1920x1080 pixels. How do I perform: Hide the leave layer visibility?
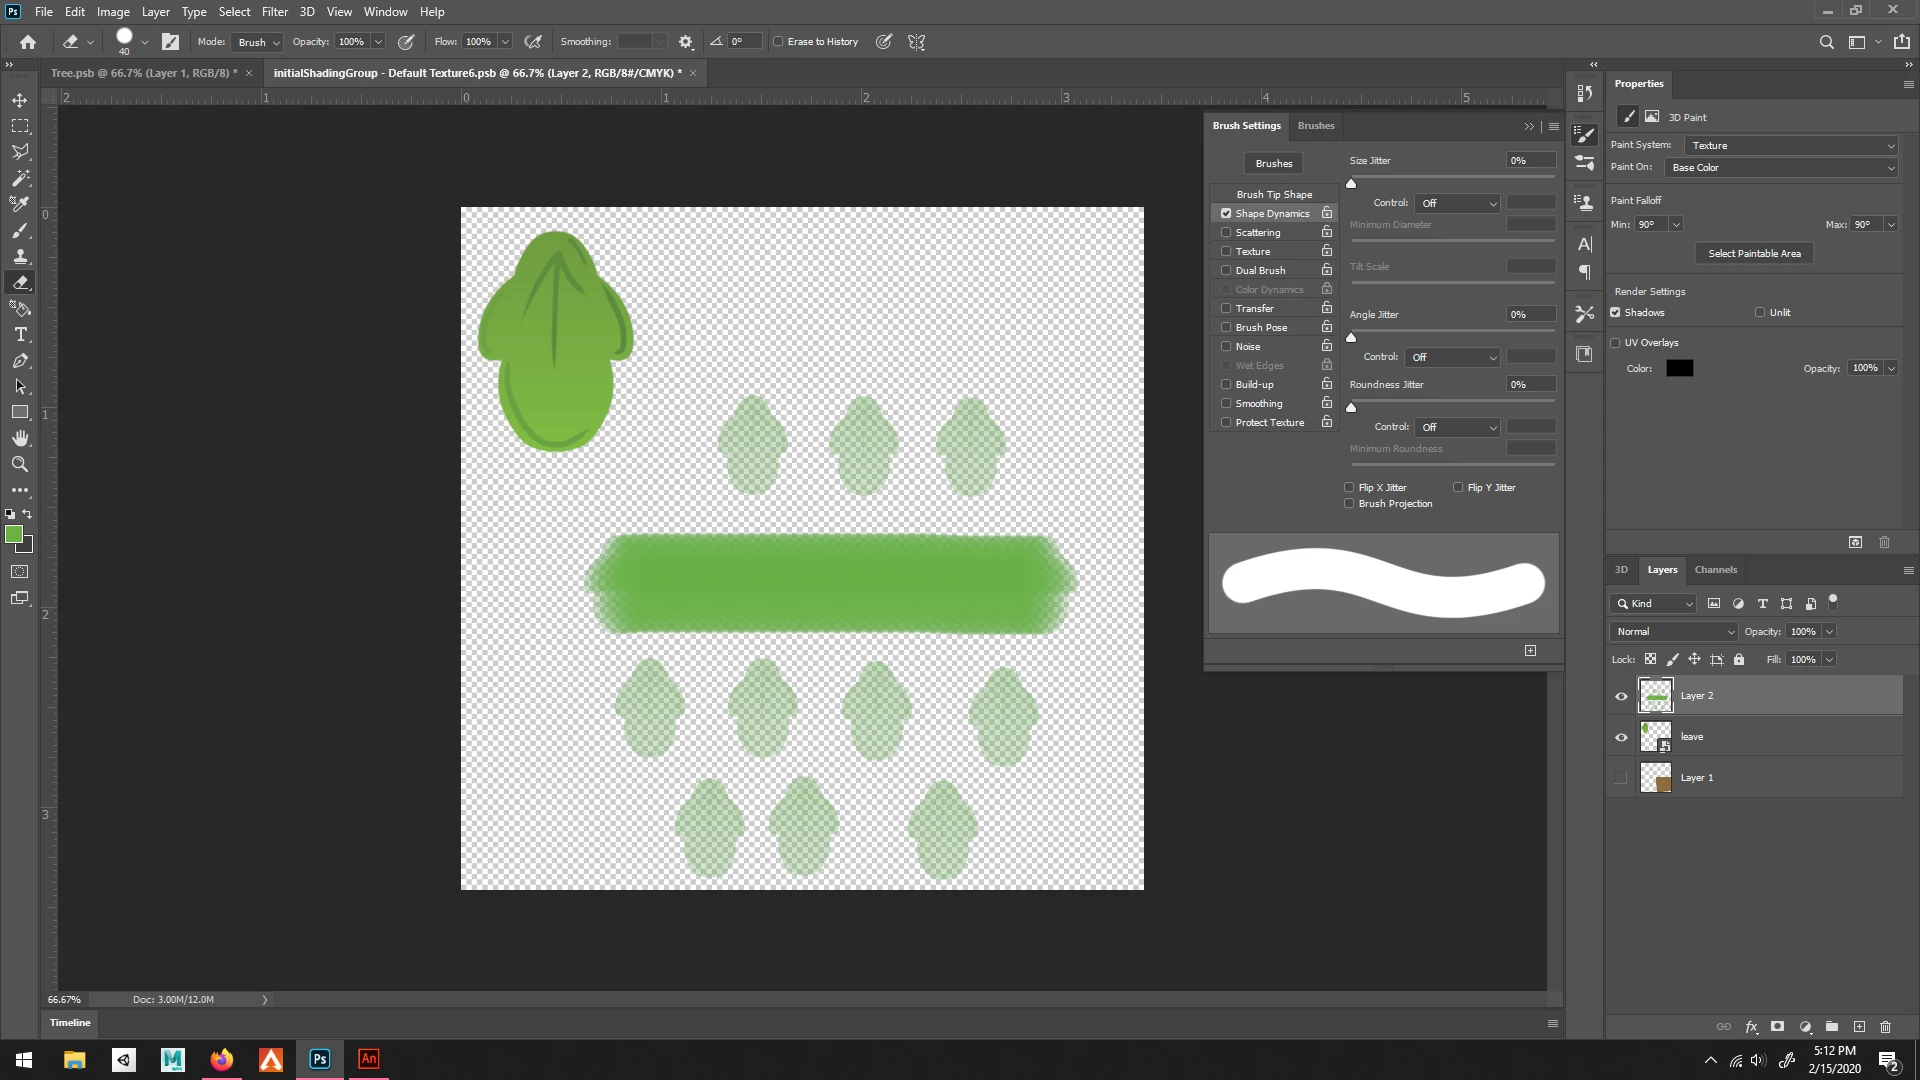1621,737
